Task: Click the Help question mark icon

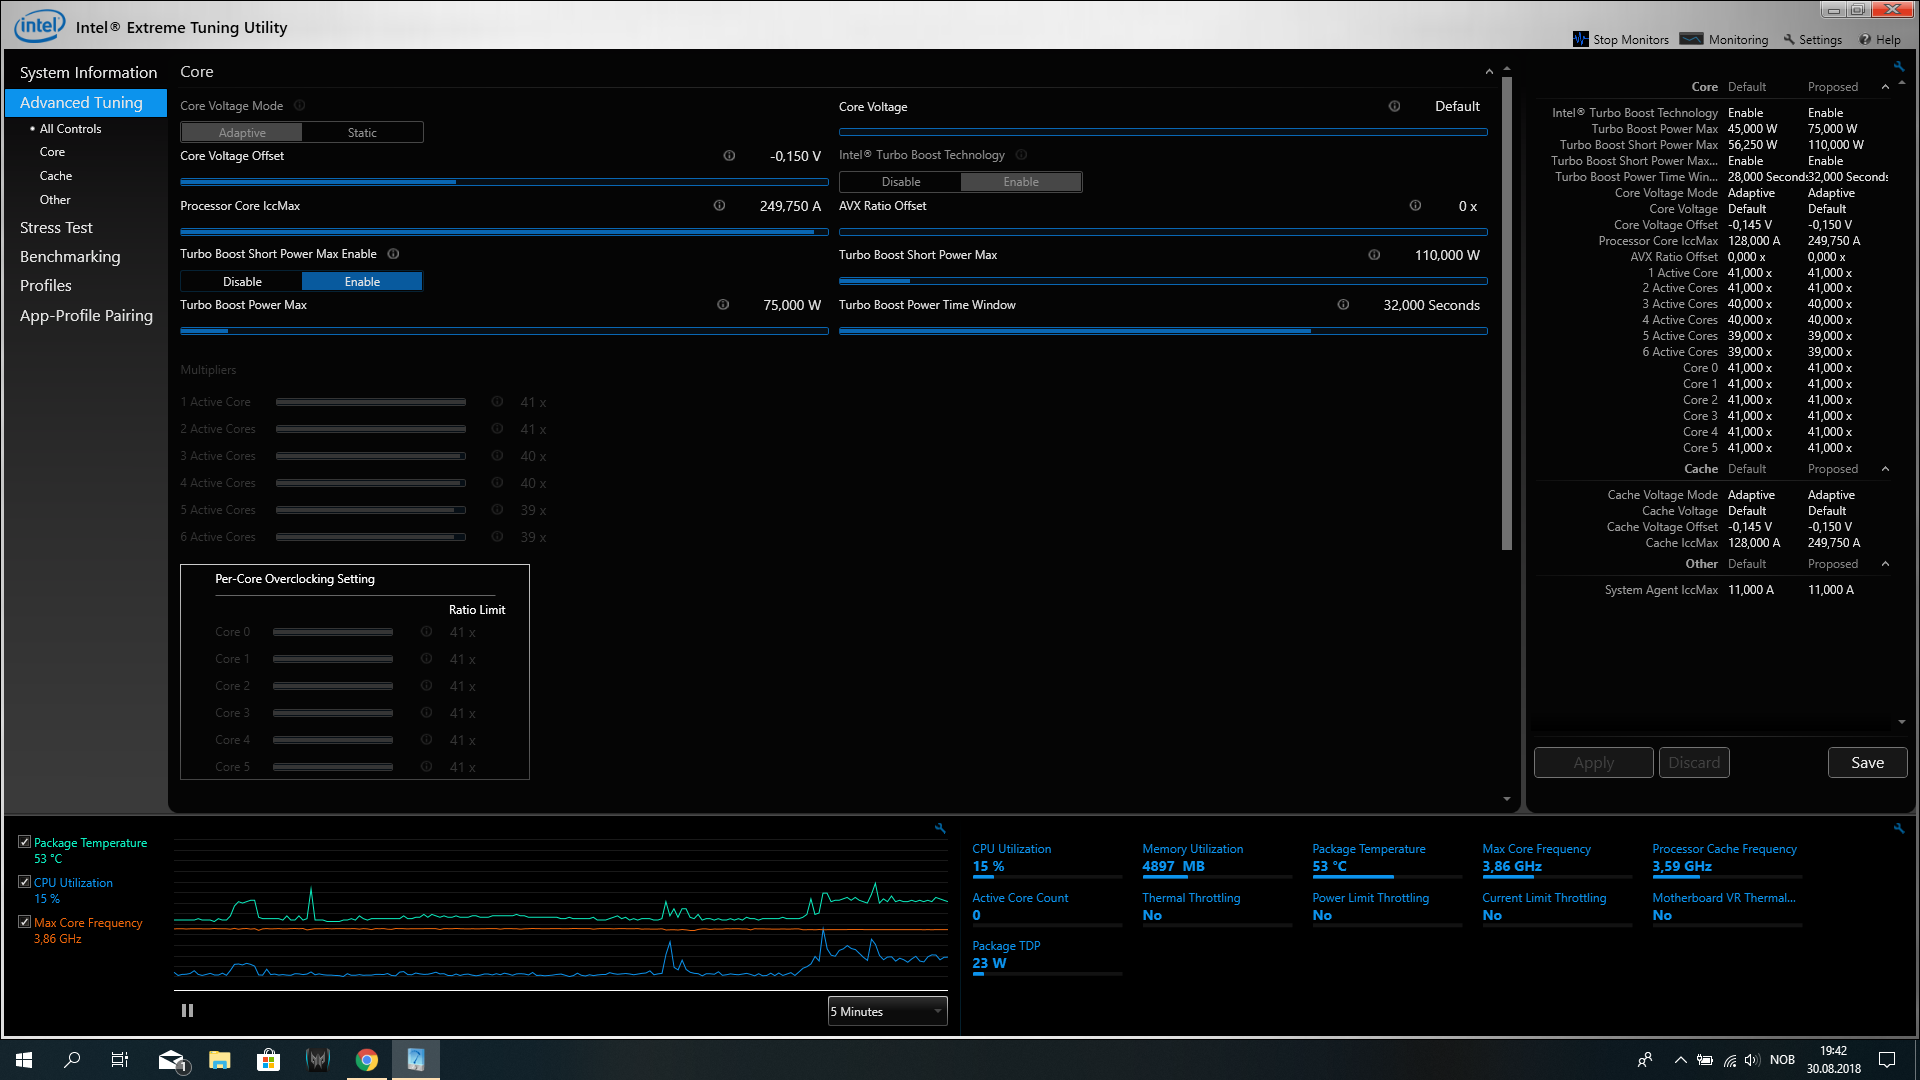Action: [x=1865, y=39]
